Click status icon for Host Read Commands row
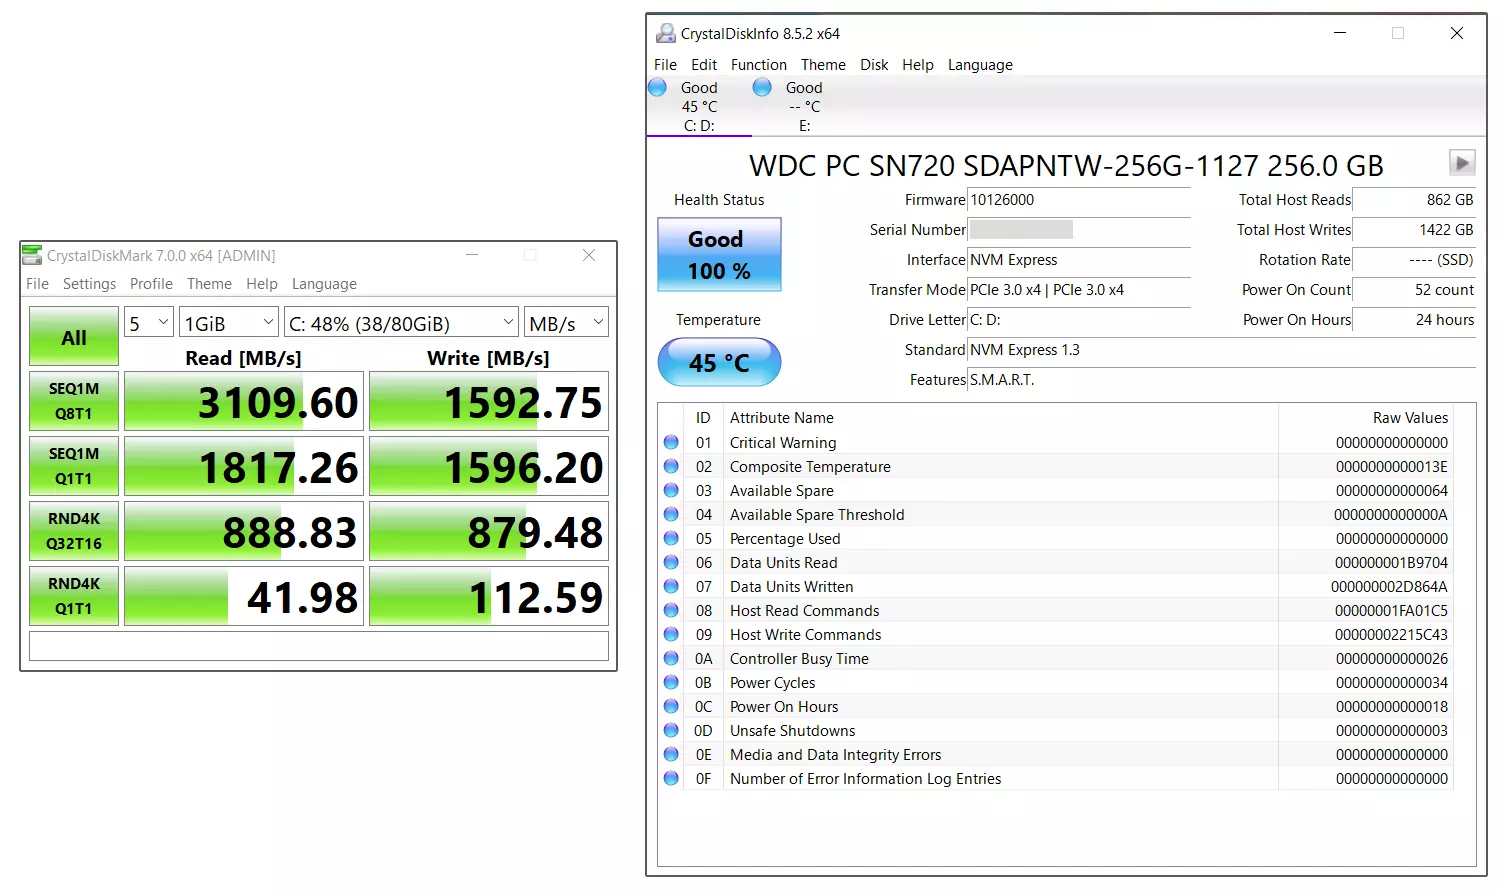 671,610
